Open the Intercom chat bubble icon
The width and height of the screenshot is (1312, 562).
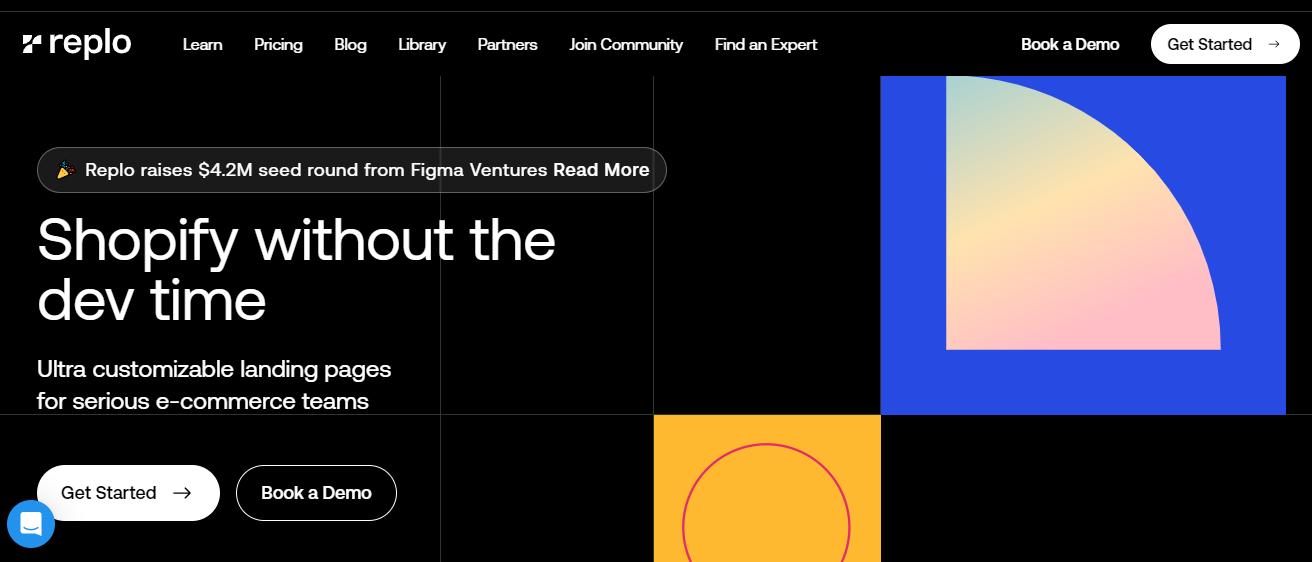[31, 524]
